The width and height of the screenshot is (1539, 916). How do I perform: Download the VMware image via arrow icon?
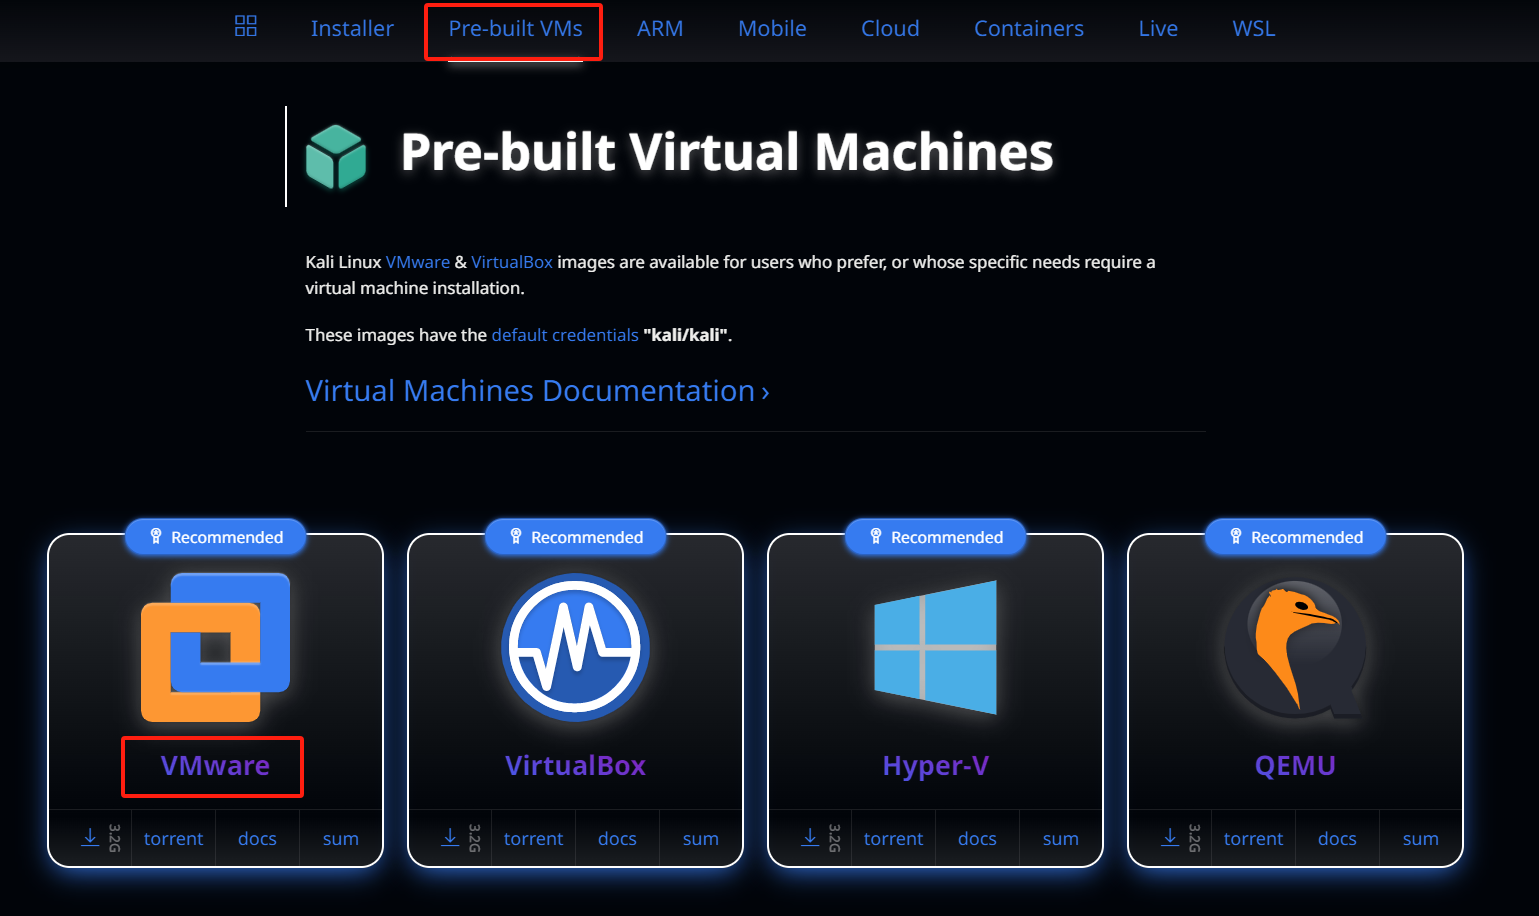tap(90, 837)
